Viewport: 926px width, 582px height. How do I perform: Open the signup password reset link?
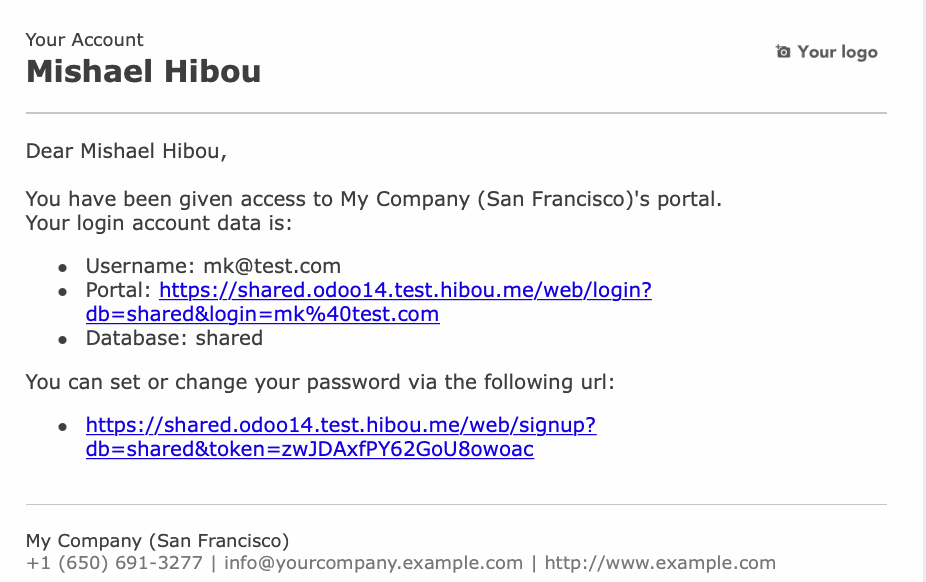(341, 437)
